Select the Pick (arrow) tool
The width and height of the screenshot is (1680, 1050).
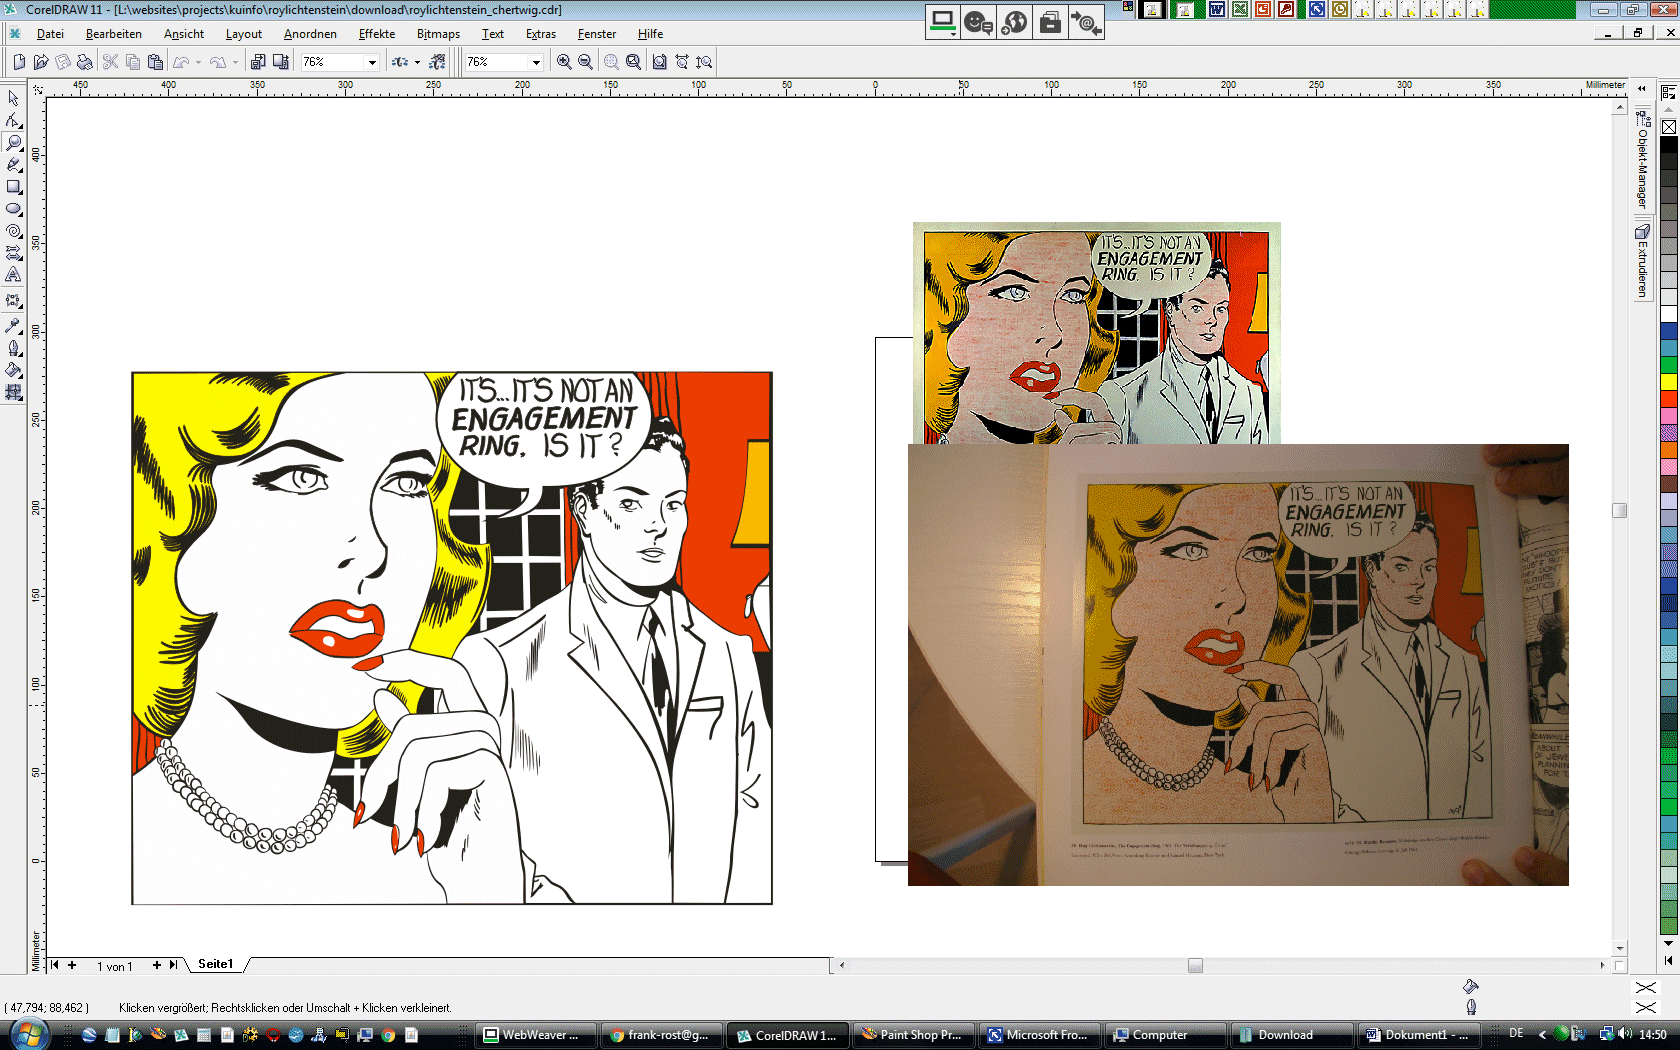pyautogui.click(x=13, y=98)
